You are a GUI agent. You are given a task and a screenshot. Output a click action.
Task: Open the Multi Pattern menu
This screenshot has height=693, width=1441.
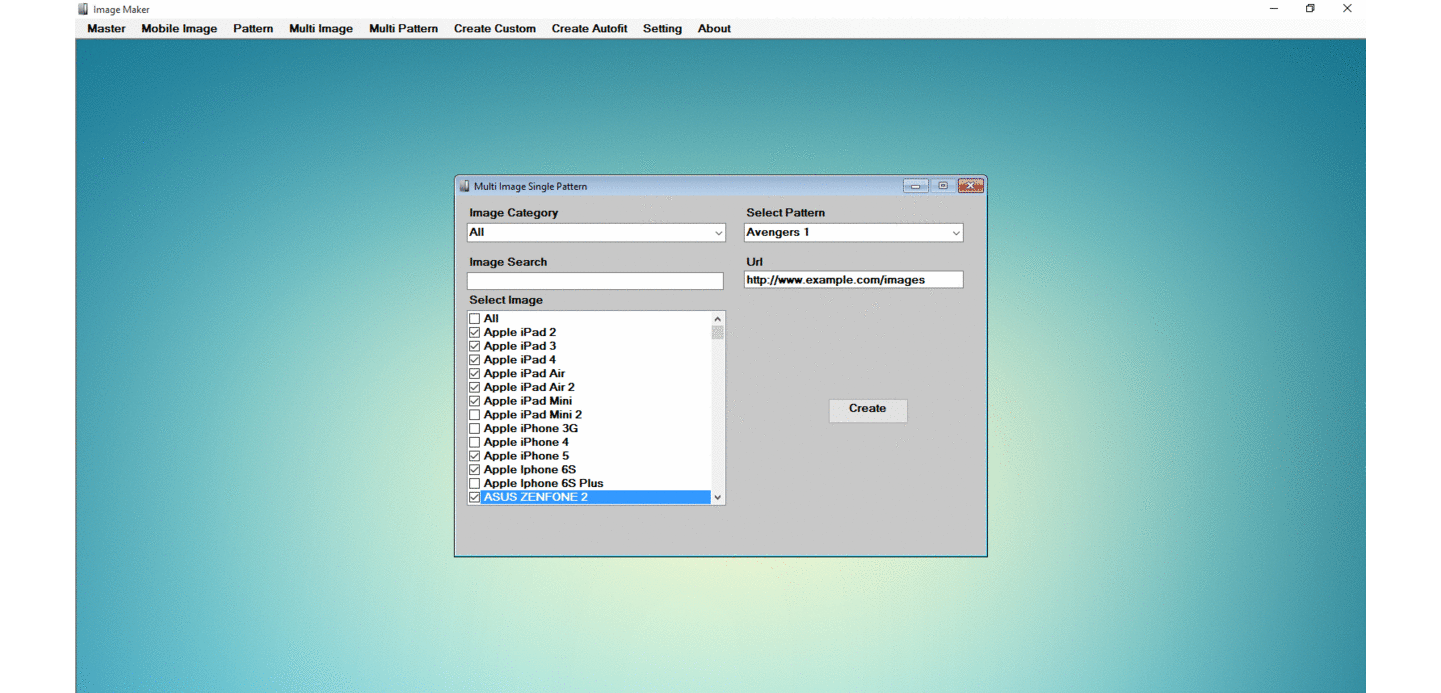coord(403,29)
